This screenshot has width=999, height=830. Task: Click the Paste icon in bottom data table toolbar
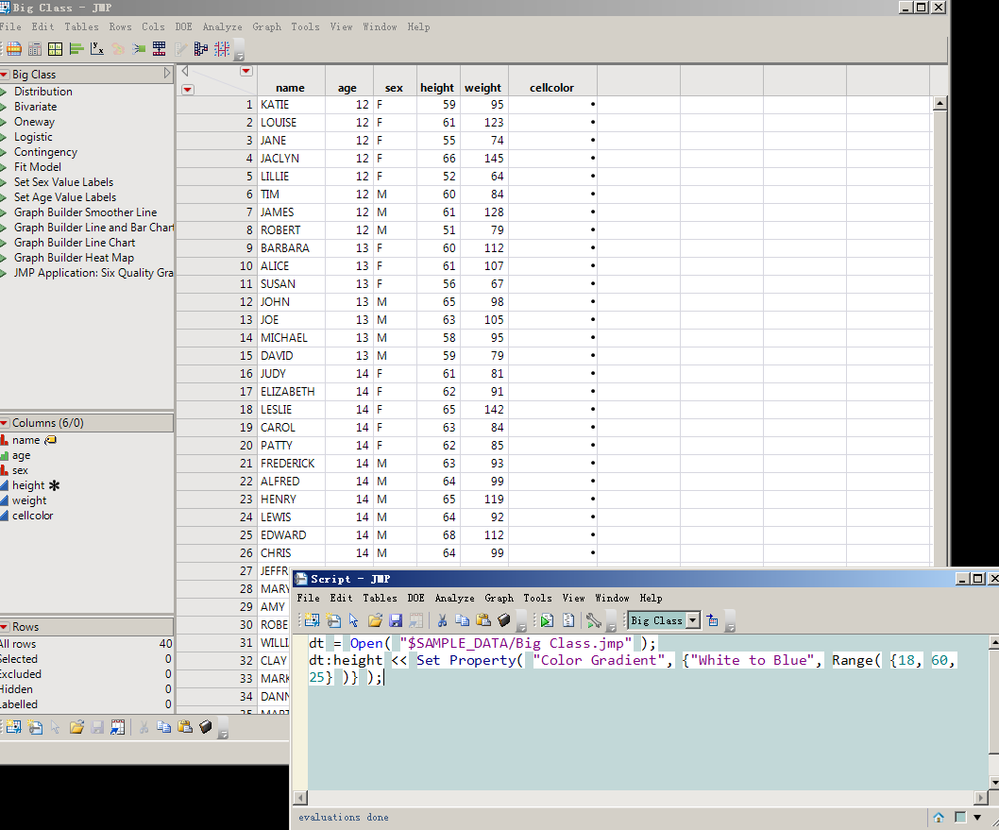click(x=185, y=728)
